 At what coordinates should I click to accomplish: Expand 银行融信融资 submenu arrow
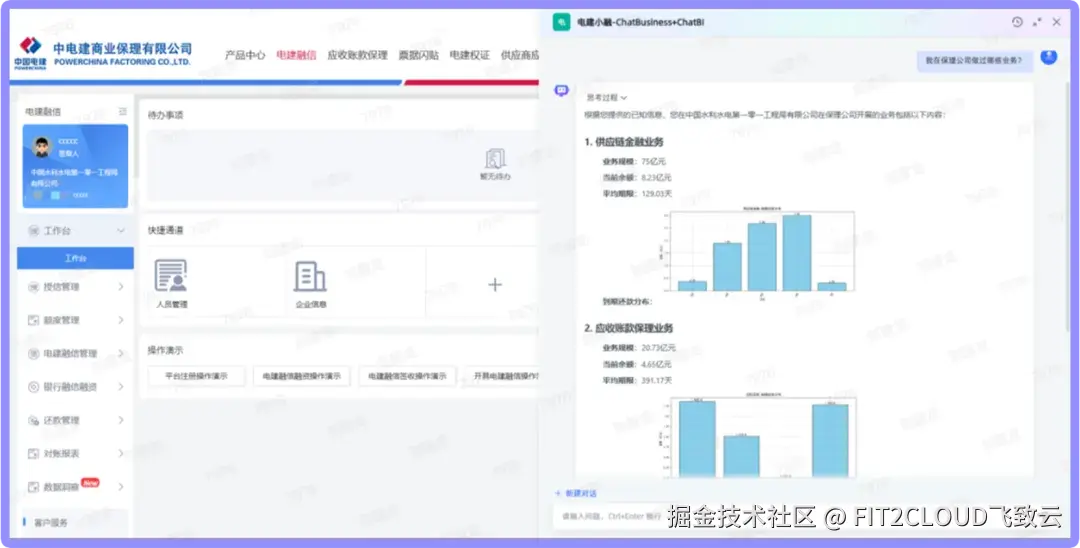121,387
